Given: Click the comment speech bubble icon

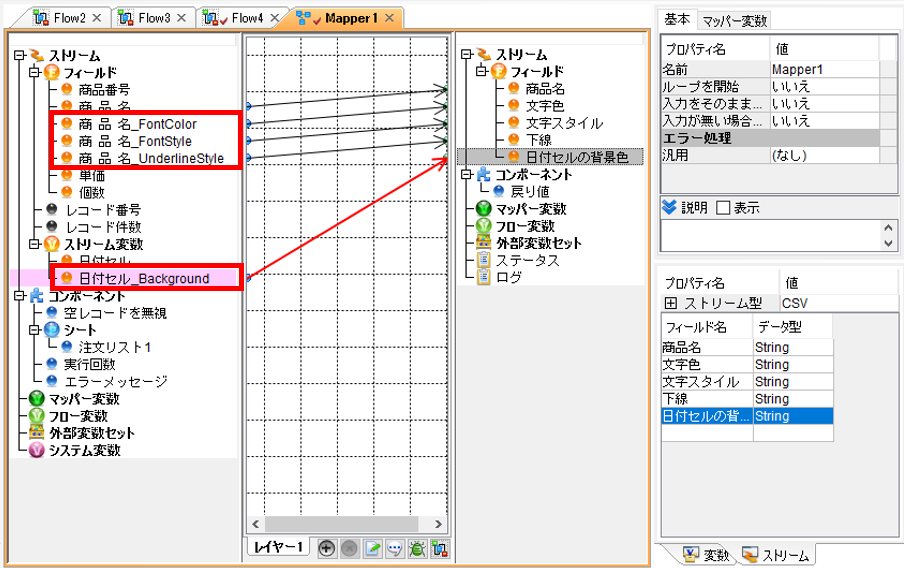Looking at the screenshot, I should tap(395, 548).
